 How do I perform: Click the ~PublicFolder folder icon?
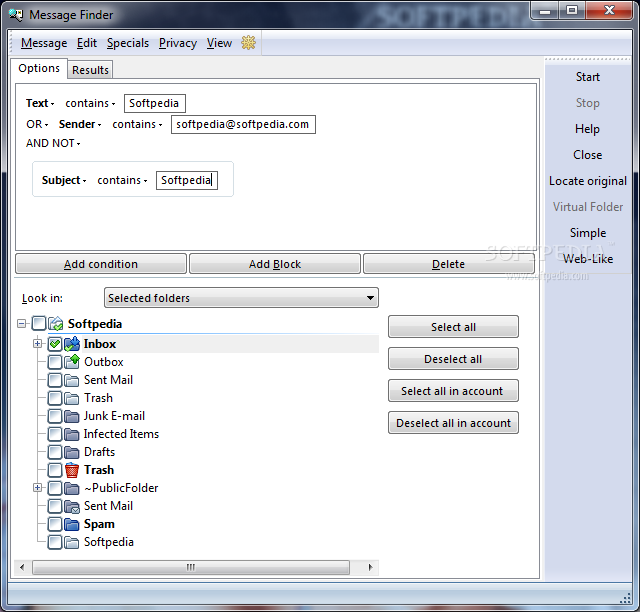pyautogui.click(x=72, y=488)
